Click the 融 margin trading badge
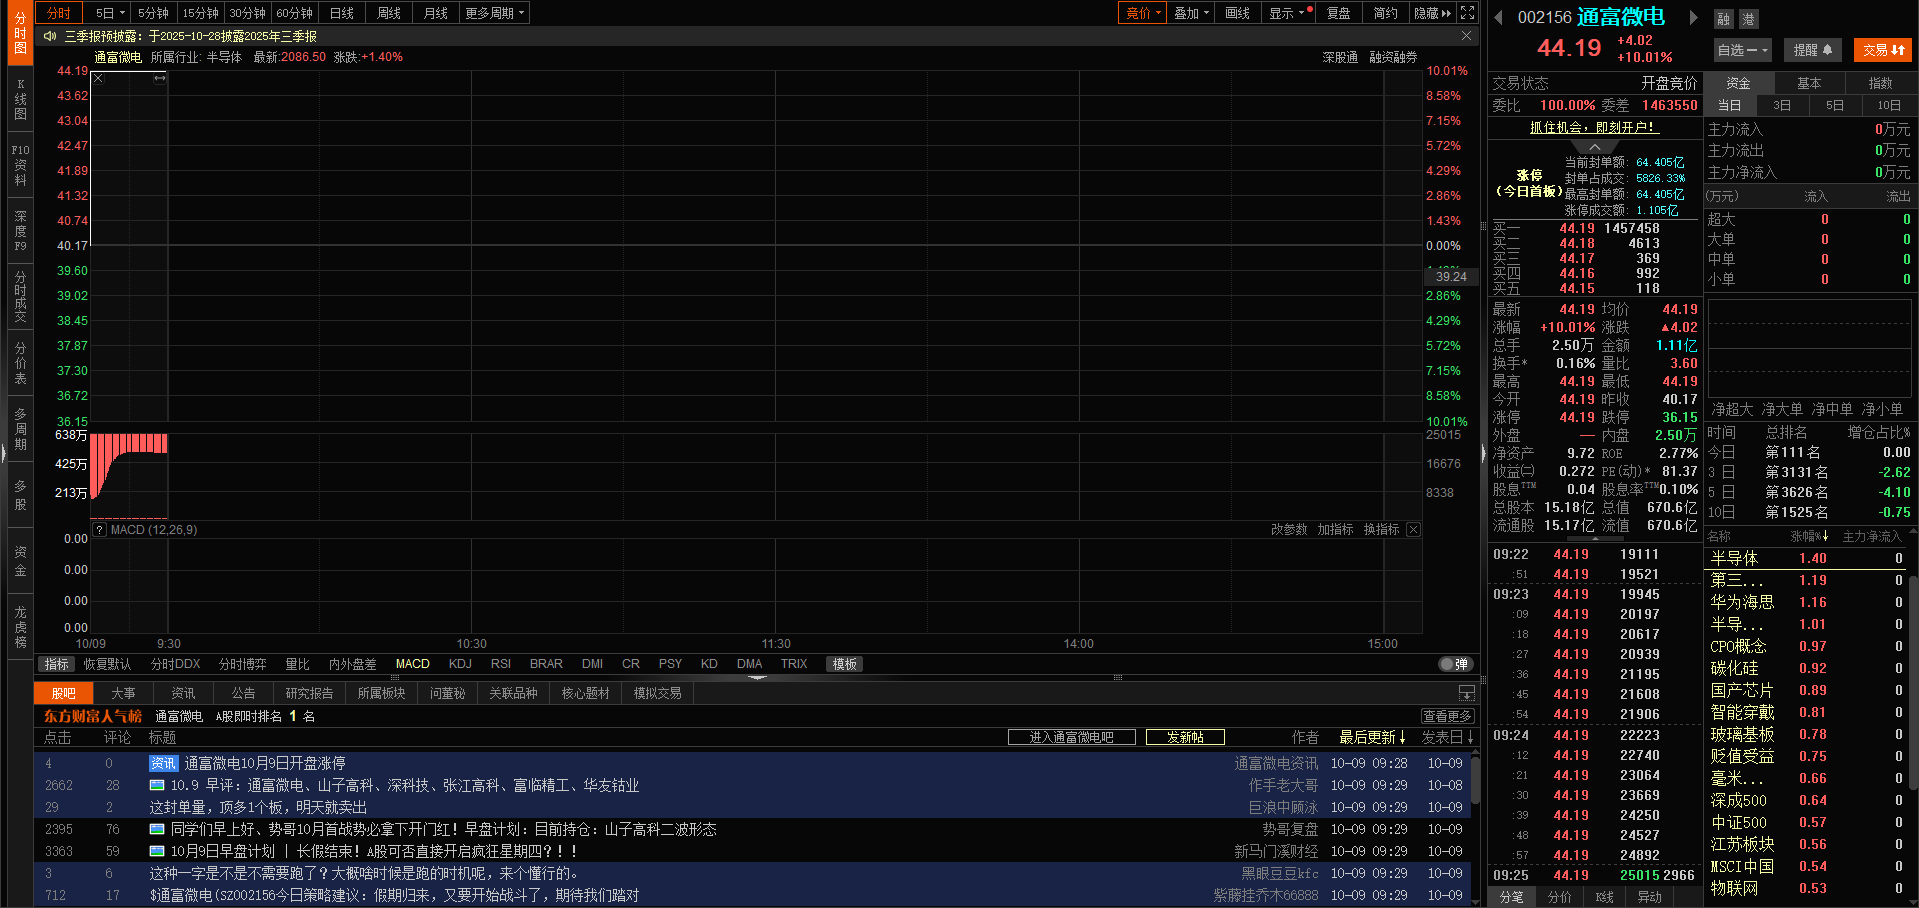 1724,19
